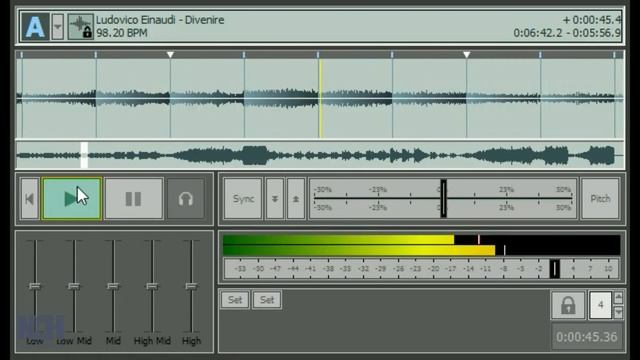
Task: Click the second white triangle beat marker
Action: click(x=467, y=55)
